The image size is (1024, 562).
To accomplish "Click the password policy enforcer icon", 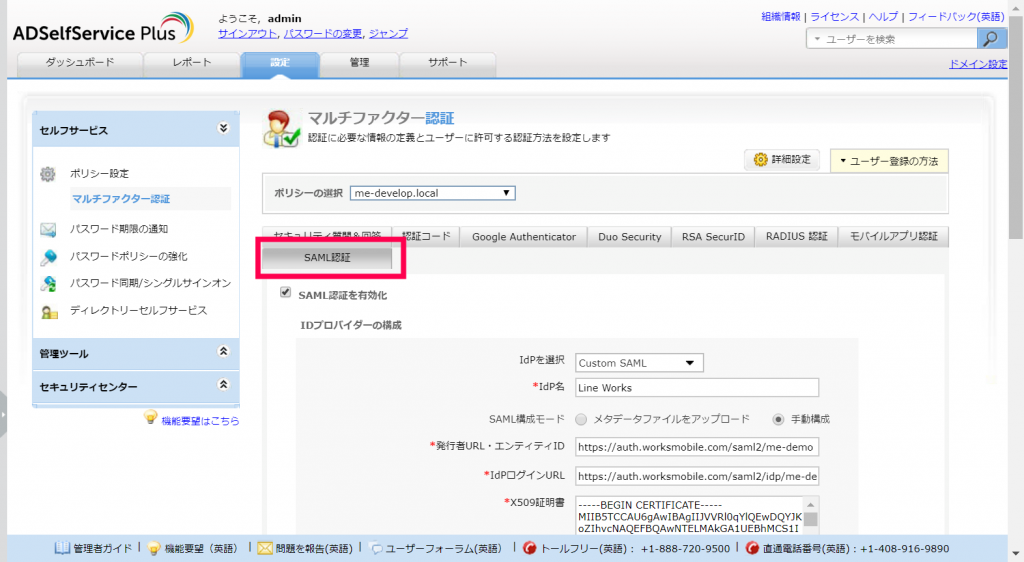I will click(x=48, y=257).
